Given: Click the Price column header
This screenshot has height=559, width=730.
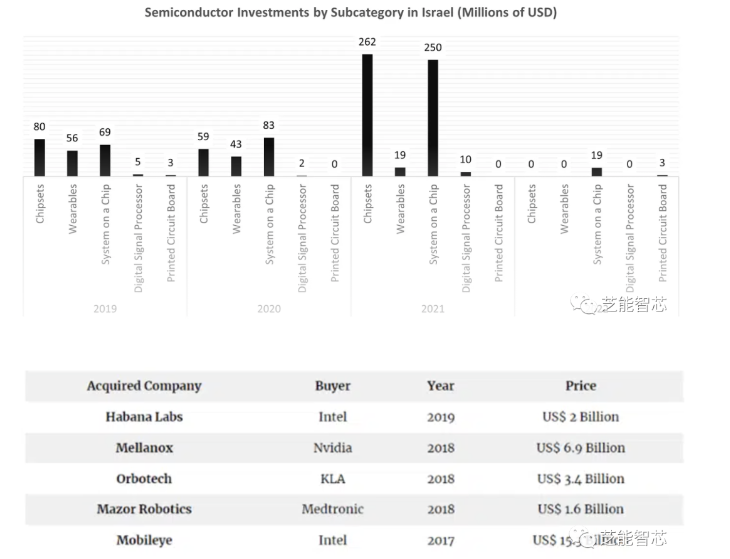Looking at the screenshot, I should [x=580, y=386].
